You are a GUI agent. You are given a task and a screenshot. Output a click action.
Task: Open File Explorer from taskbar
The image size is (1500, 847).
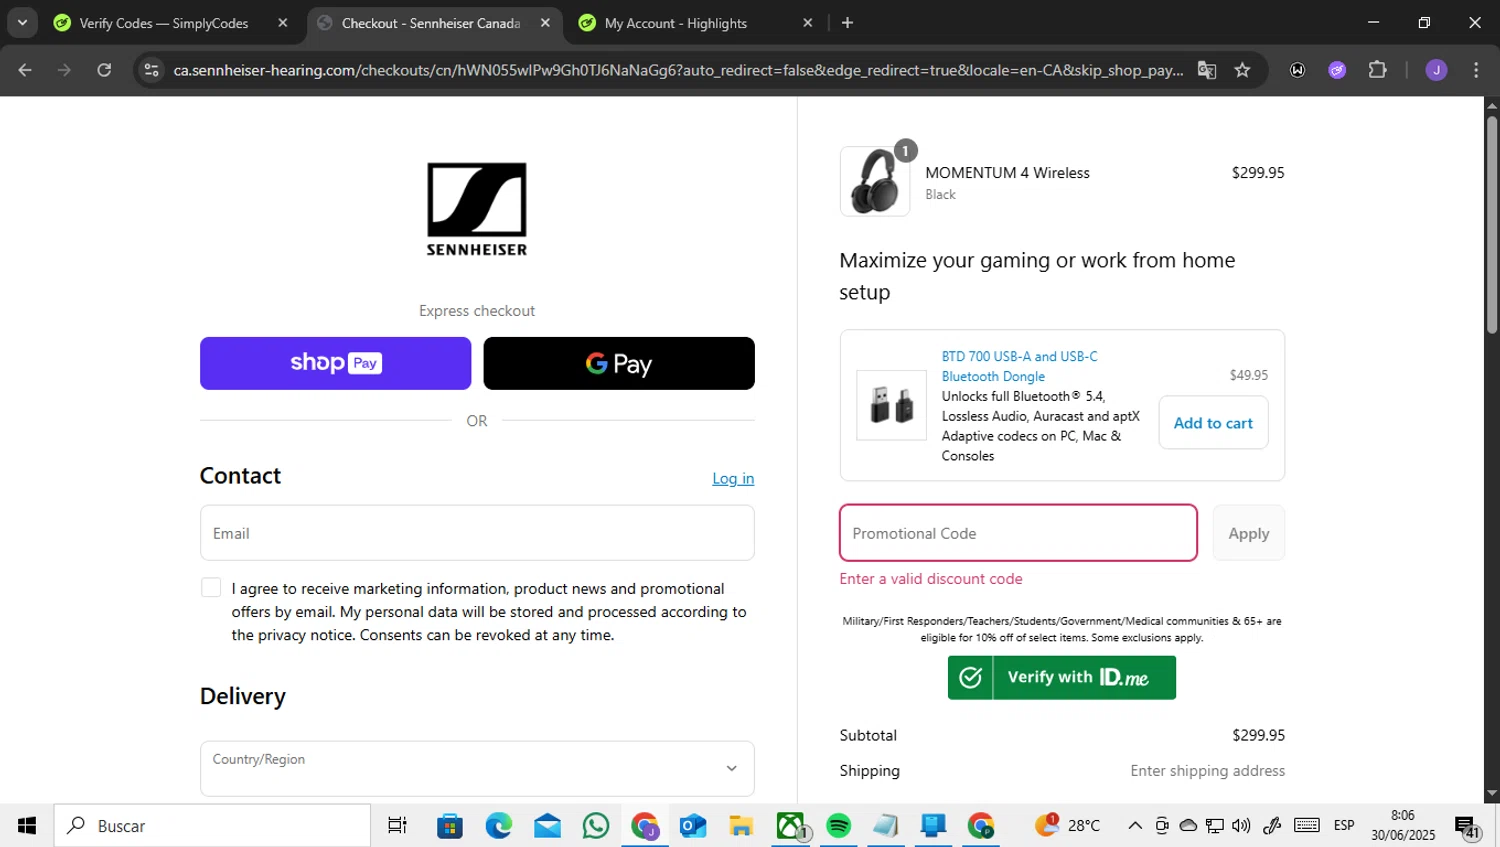pyautogui.click(x=741, y=826)
